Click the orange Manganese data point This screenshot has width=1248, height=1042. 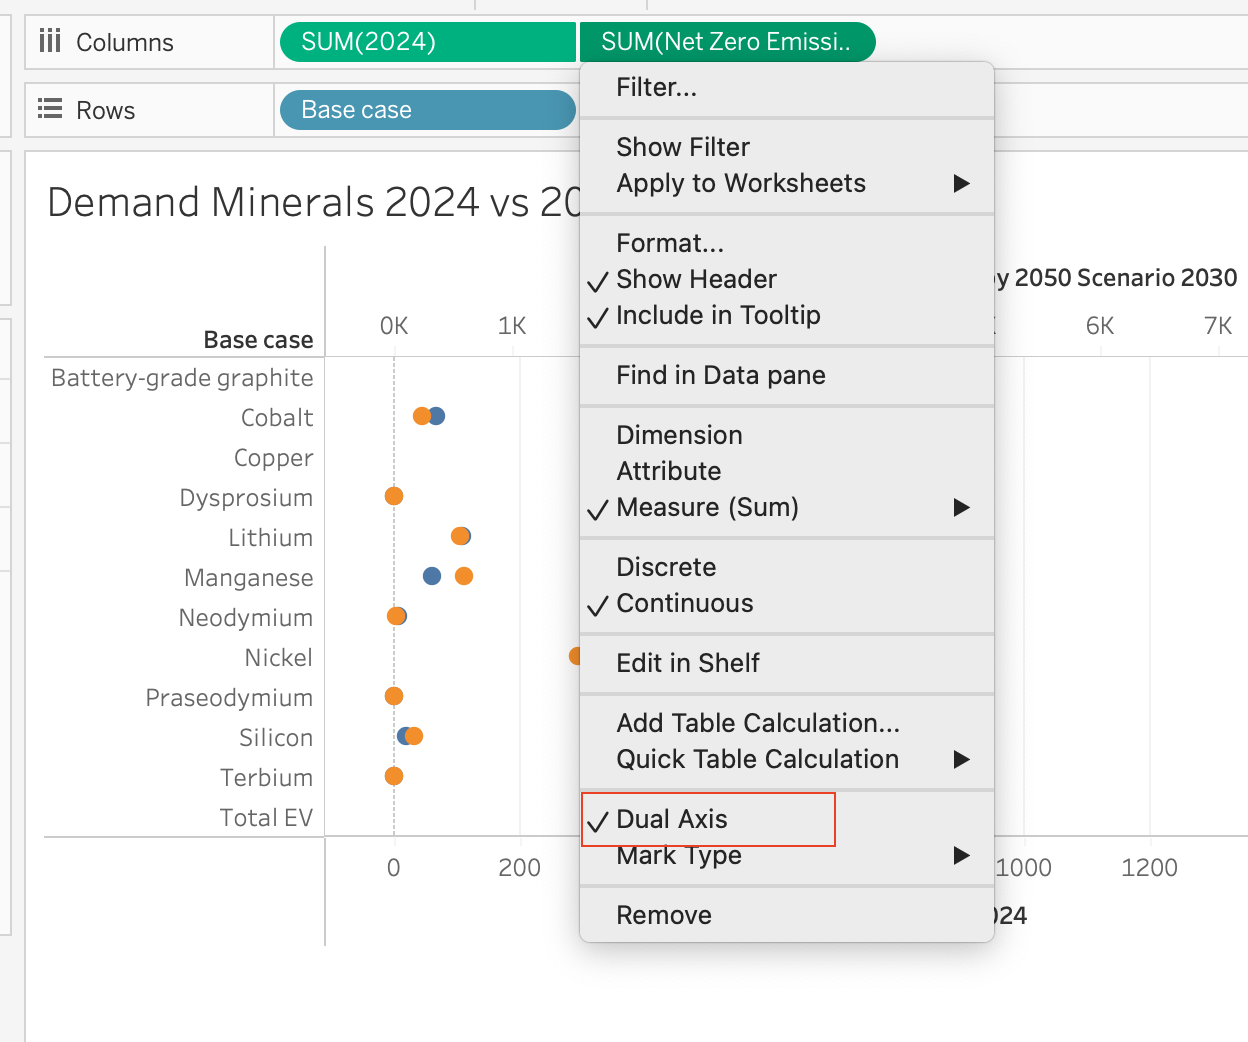pos(464,576)
